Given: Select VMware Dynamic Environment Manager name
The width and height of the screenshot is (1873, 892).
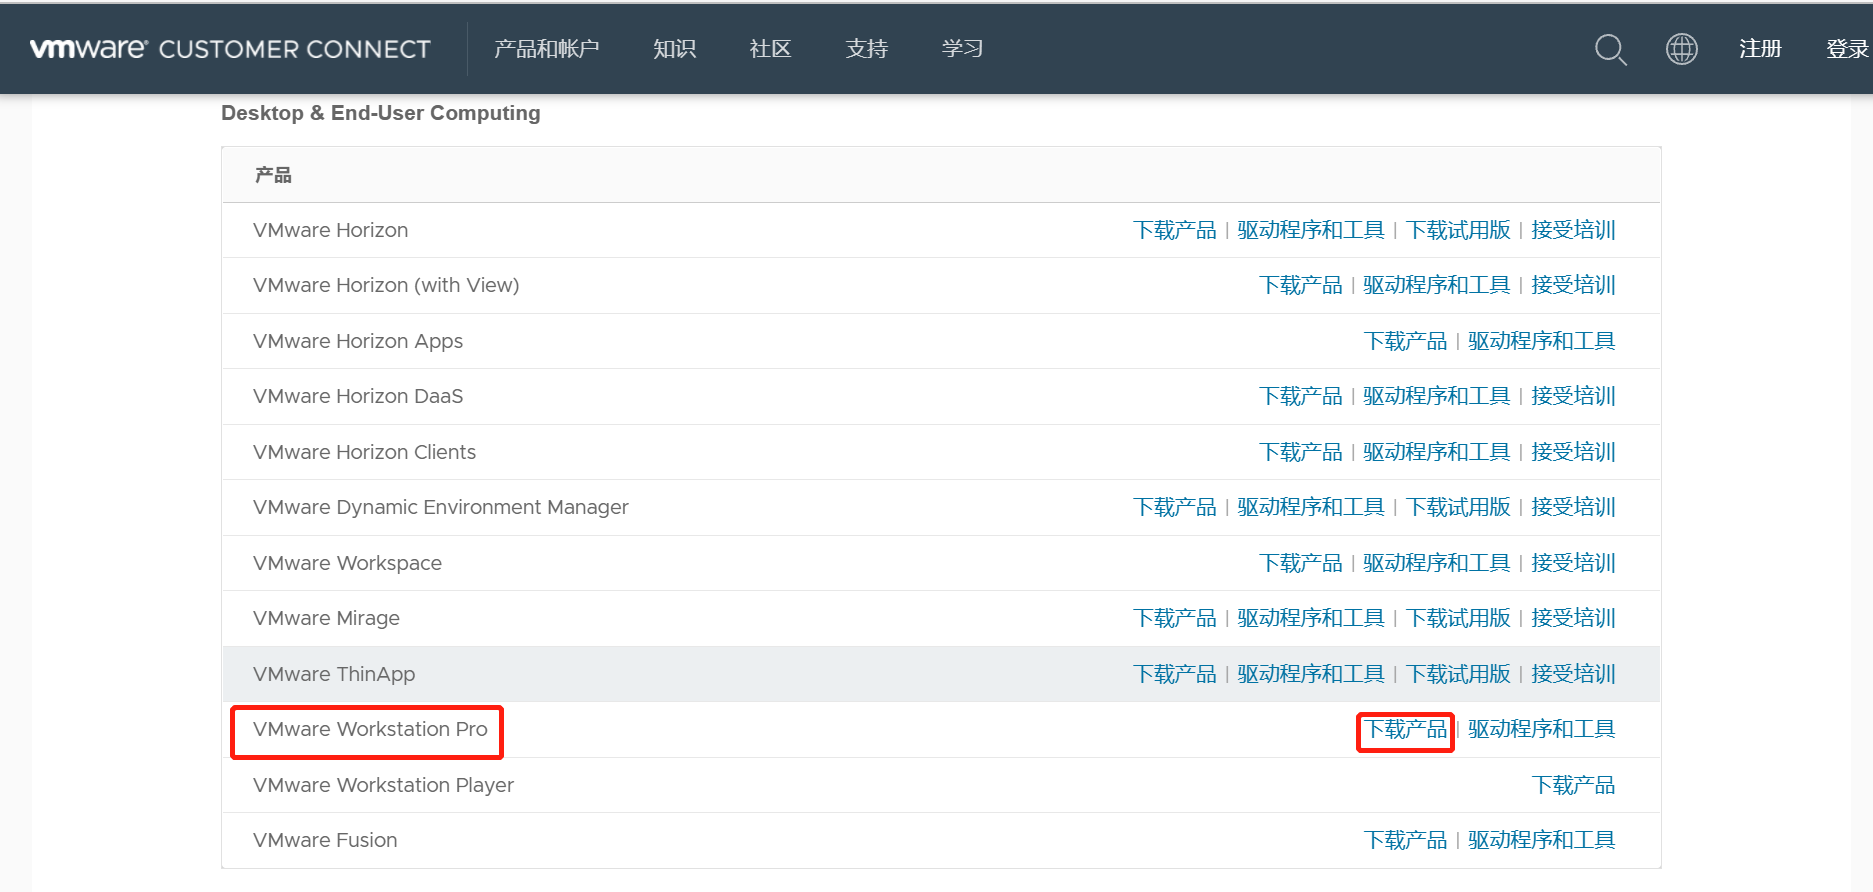Looking at the screenshot, I should (x=441, y=507).
